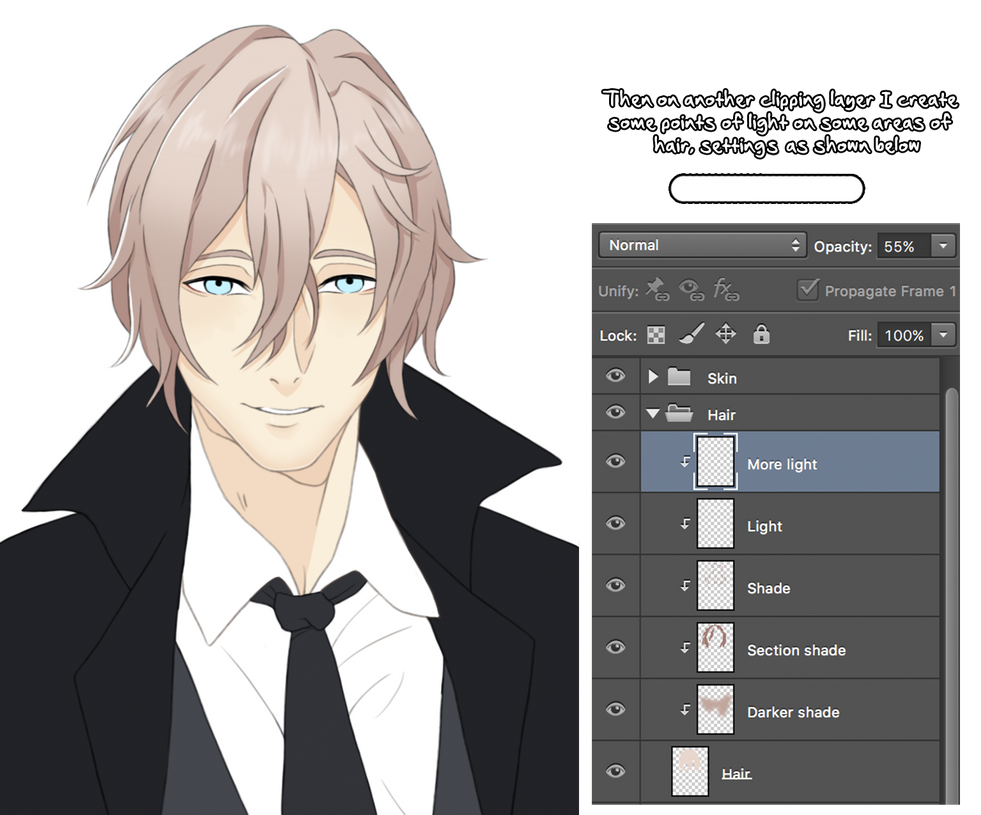Image resolution: width=981 pixels, height=815 pixels.
Task: Open the Fill slider dropdown arrow
Action: click(x=943, y=335)
